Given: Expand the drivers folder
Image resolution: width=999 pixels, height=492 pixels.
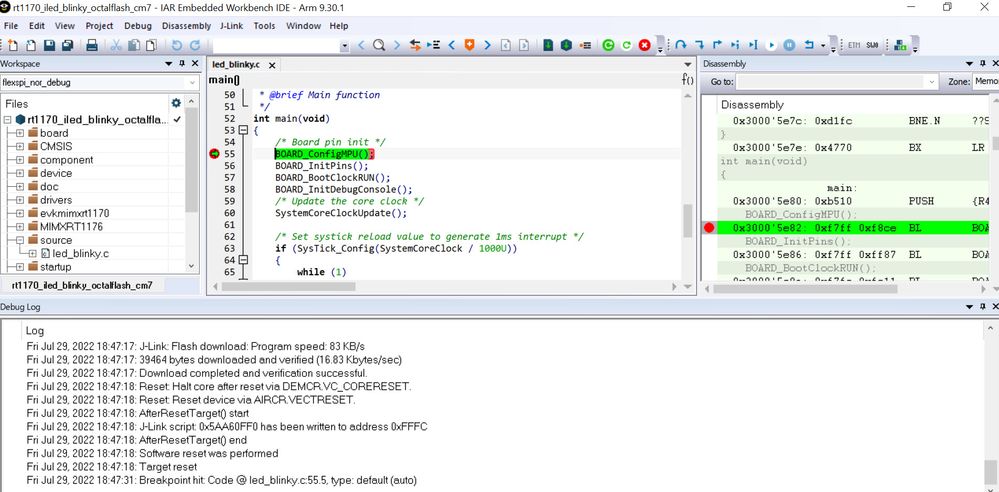Looking at the screenshot, I should click(20, 200).
